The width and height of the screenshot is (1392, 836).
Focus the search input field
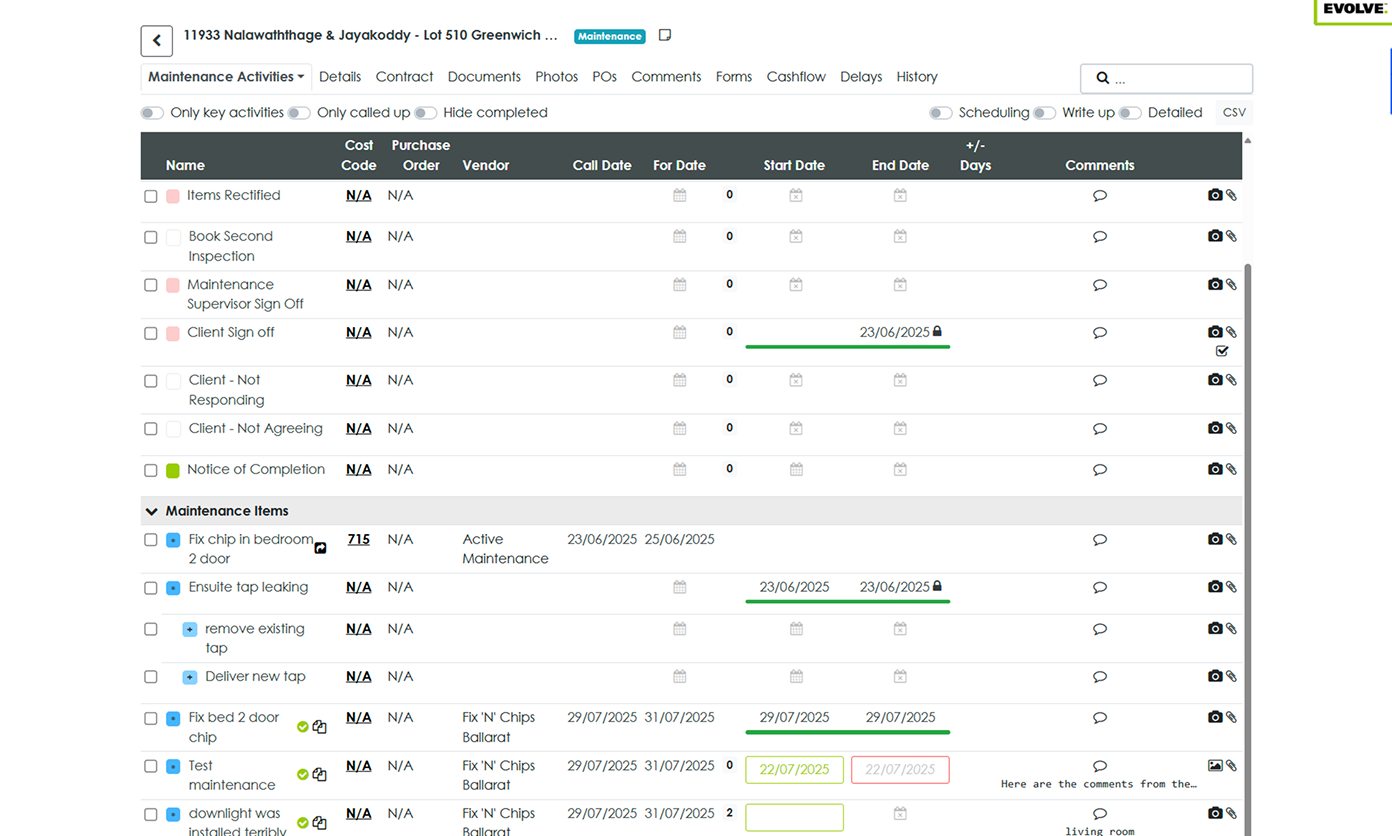[1166, 78]
